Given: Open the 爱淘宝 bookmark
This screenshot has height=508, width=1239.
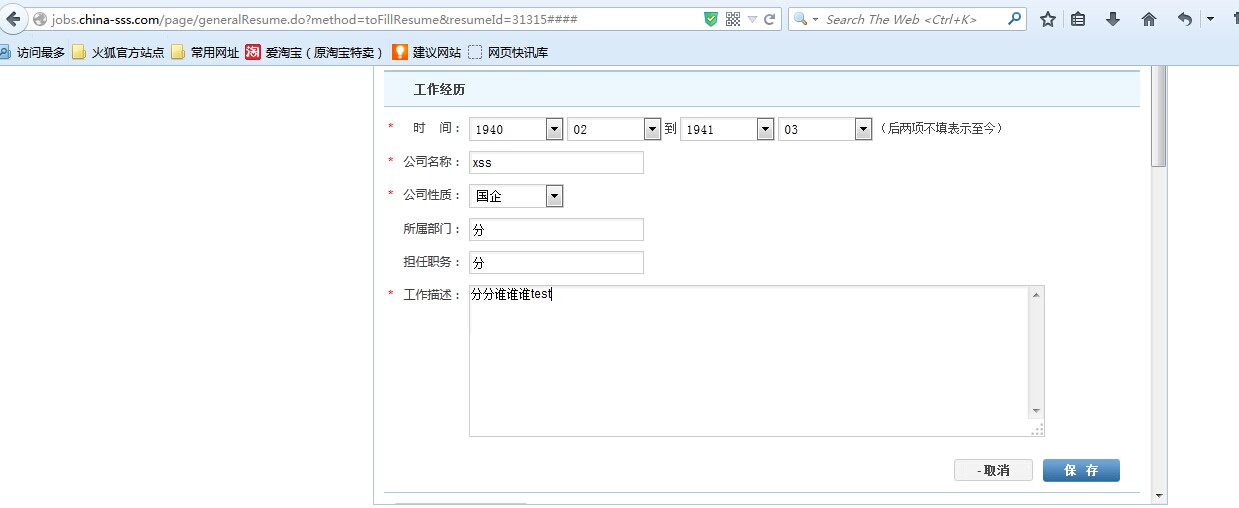Looking at the screenshot, I should point(315,52).
